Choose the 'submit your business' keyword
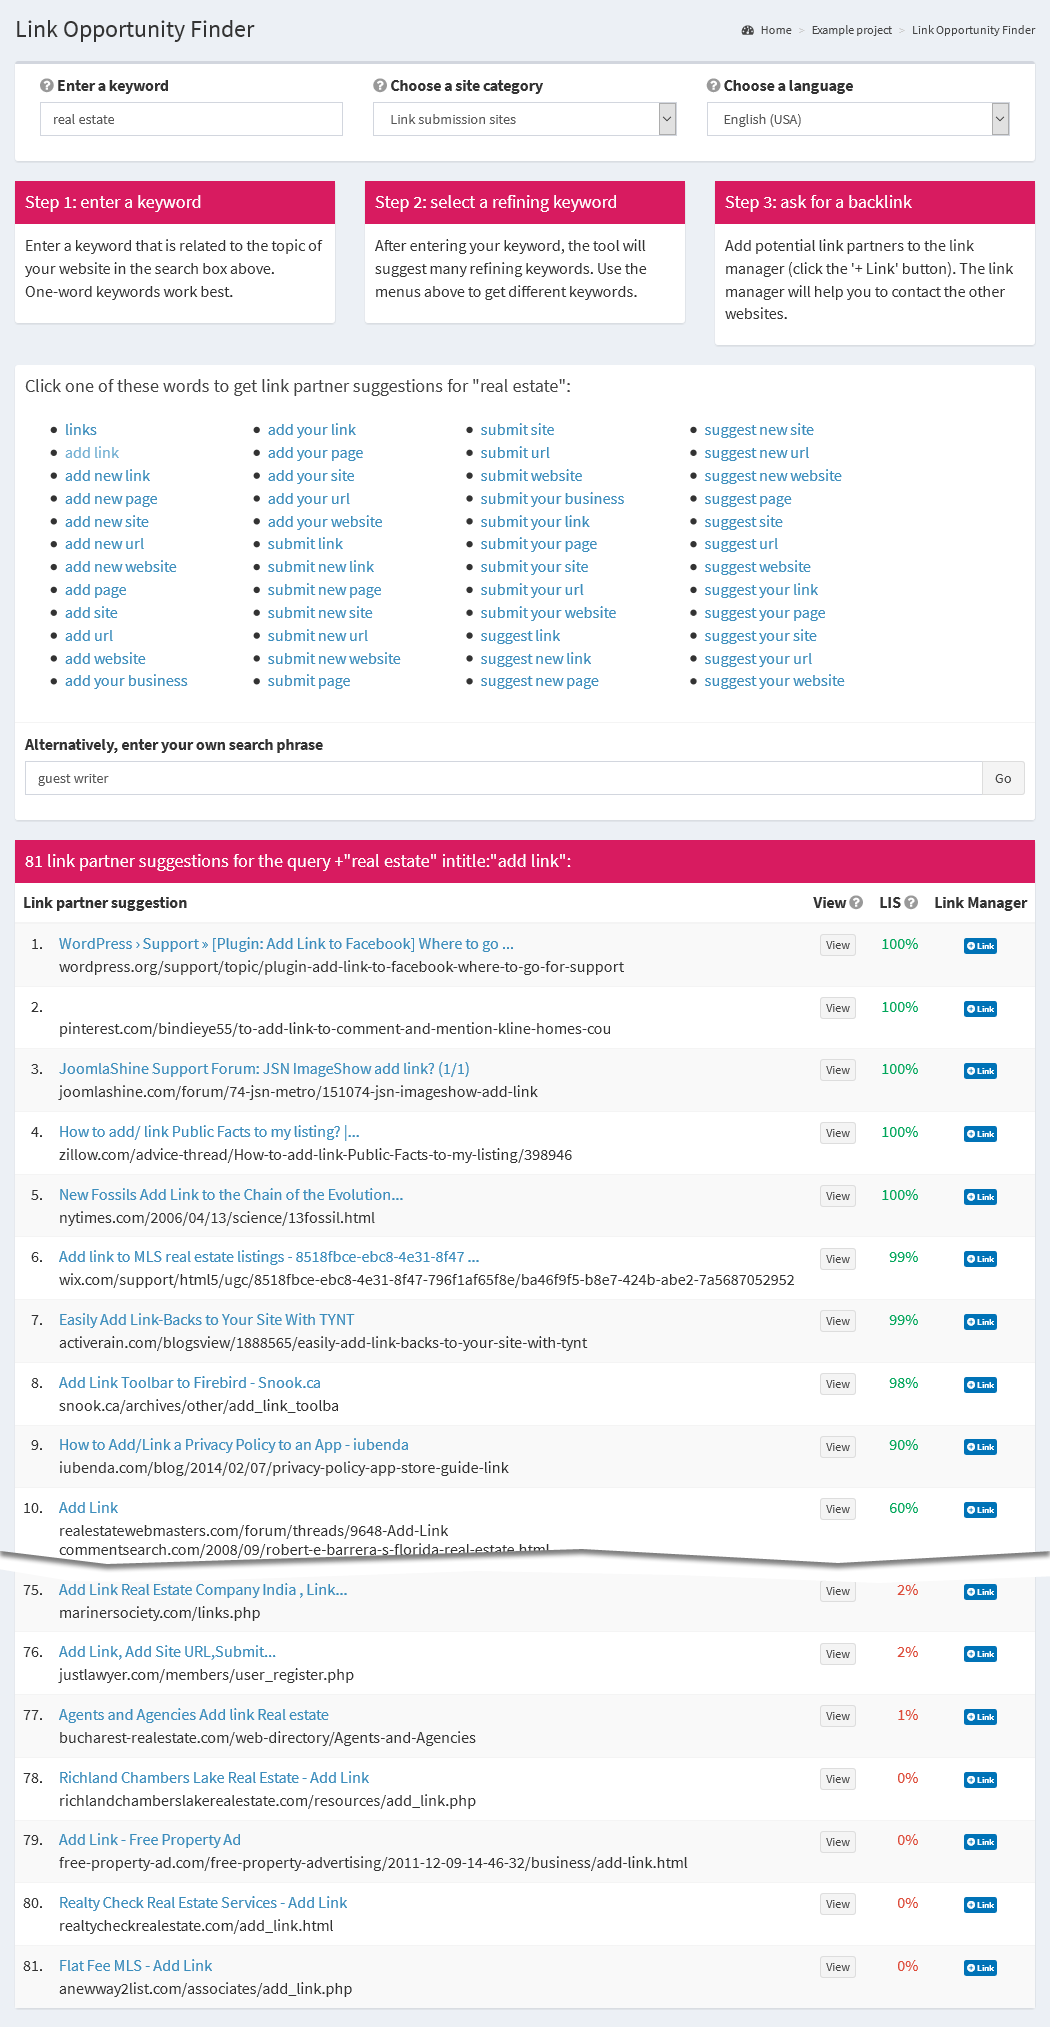 (552, 499)
